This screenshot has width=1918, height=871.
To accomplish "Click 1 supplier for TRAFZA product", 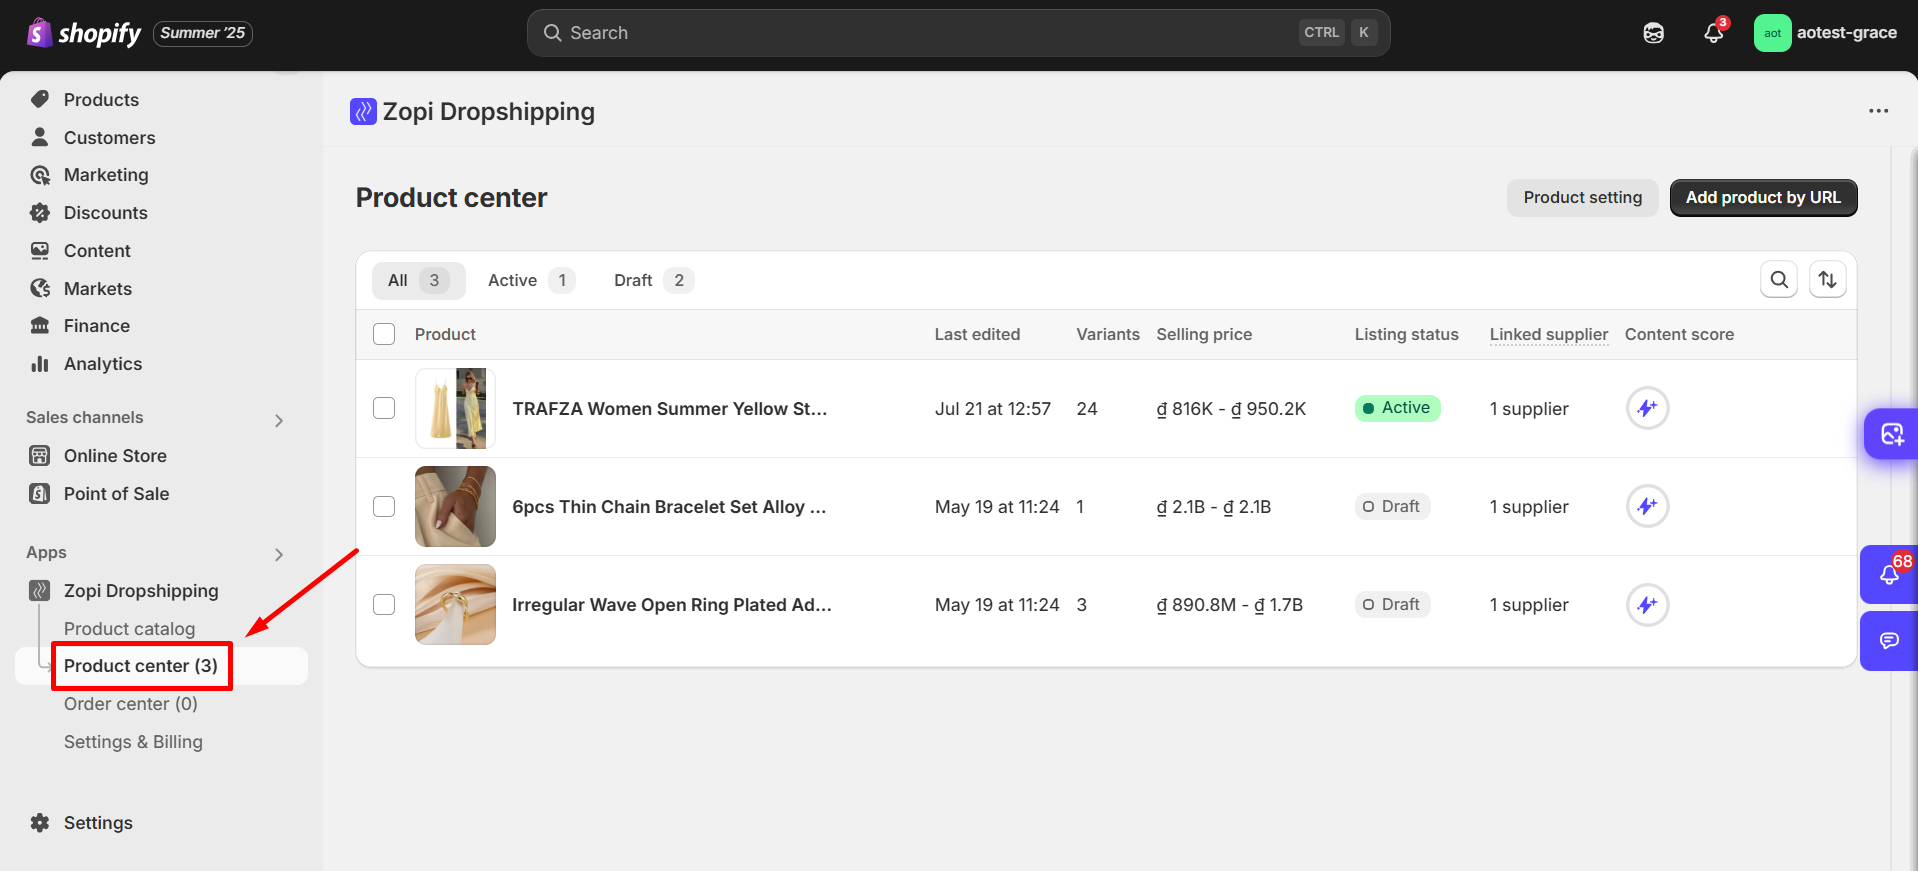I will (1529, 409).
